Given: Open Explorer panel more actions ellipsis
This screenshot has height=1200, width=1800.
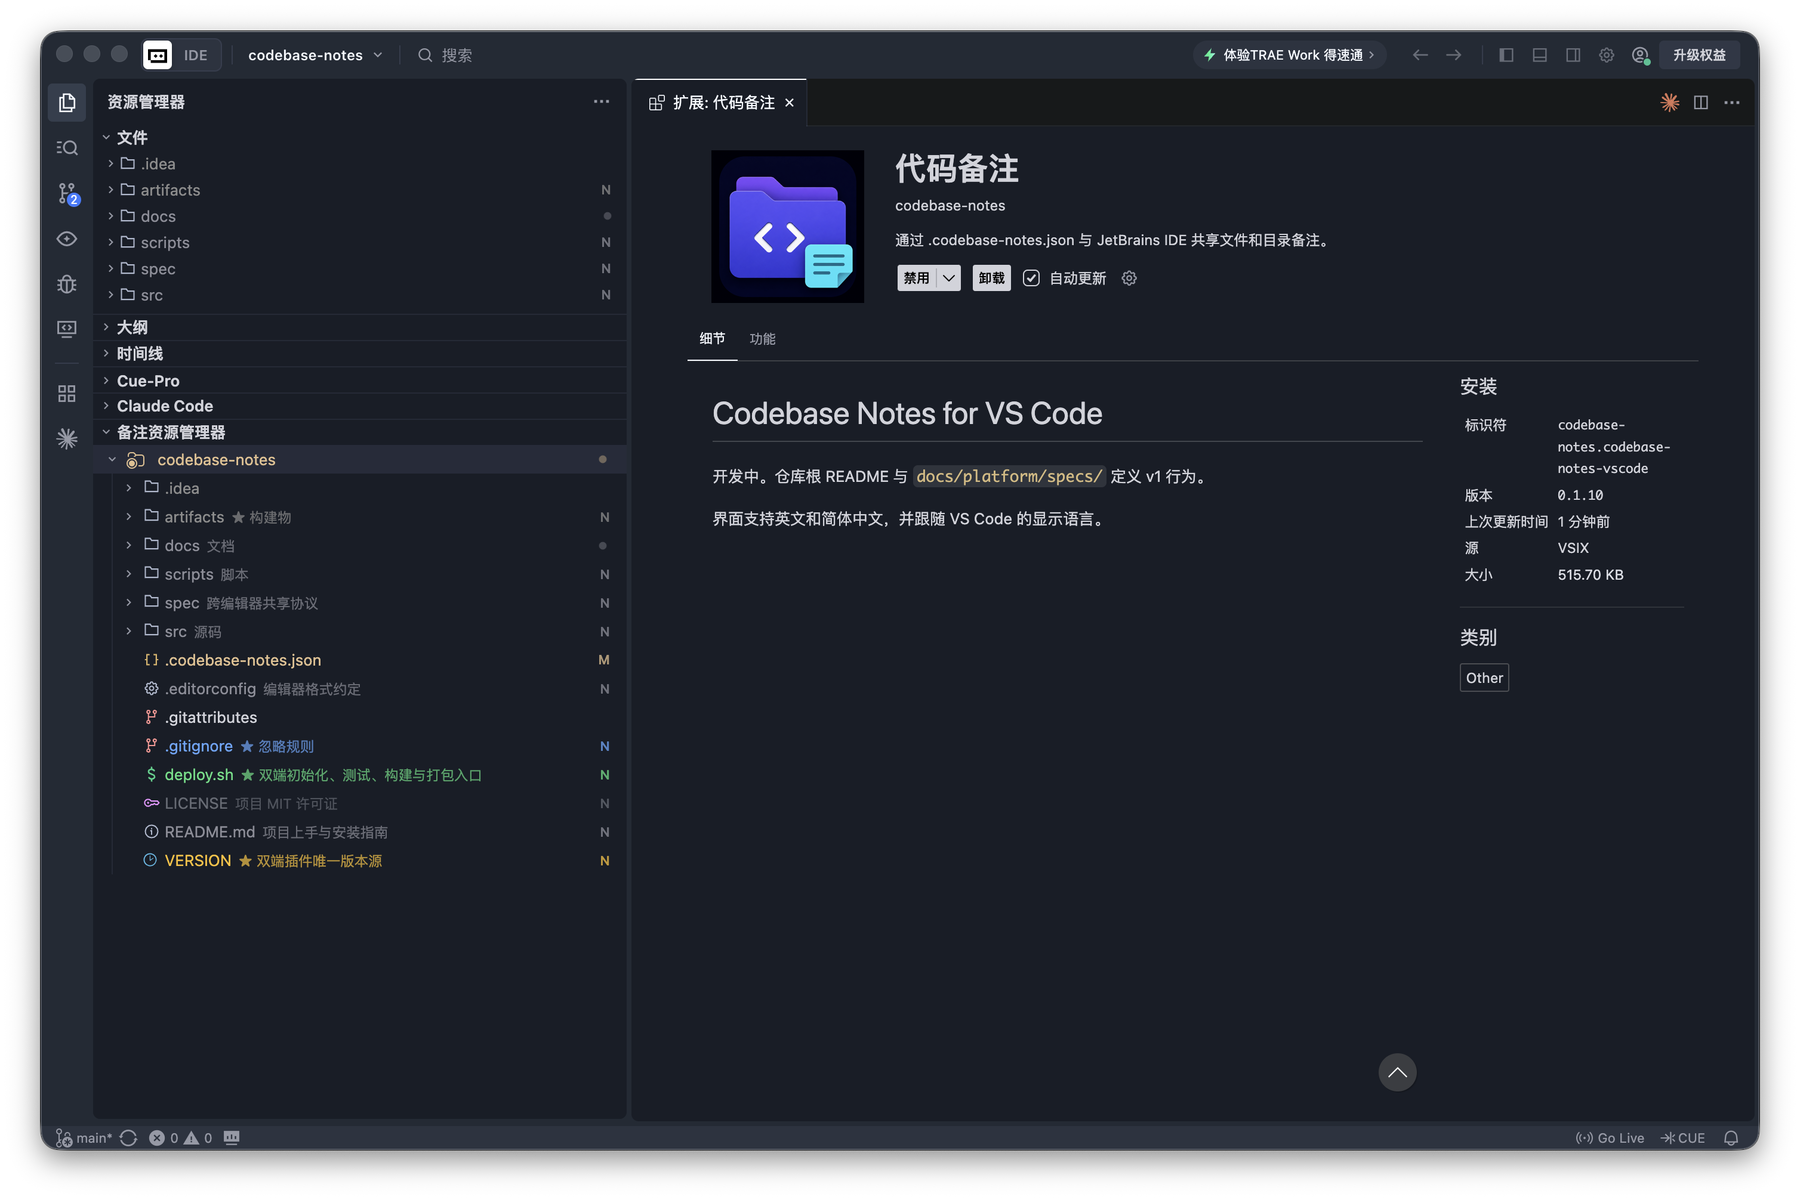Looking at the screenshot, I should 601,101.
